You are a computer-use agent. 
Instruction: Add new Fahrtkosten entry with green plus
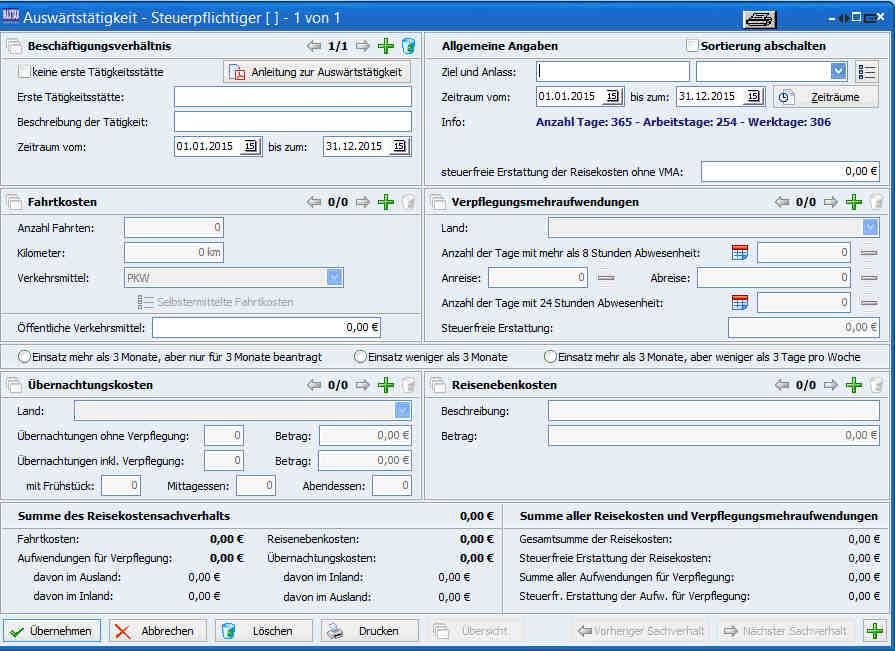point(386,202)
